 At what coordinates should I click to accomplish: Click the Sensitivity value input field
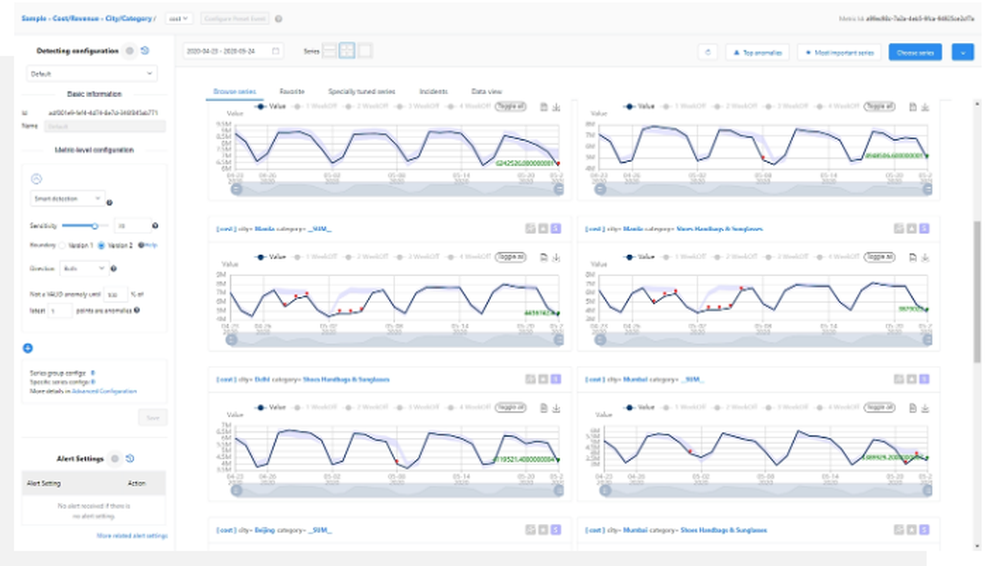(131, 226)
